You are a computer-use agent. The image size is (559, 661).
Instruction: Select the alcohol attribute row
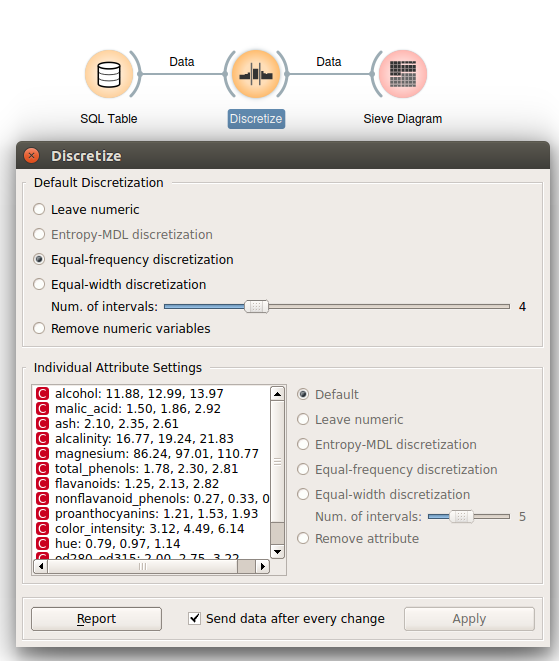point(151,393)
